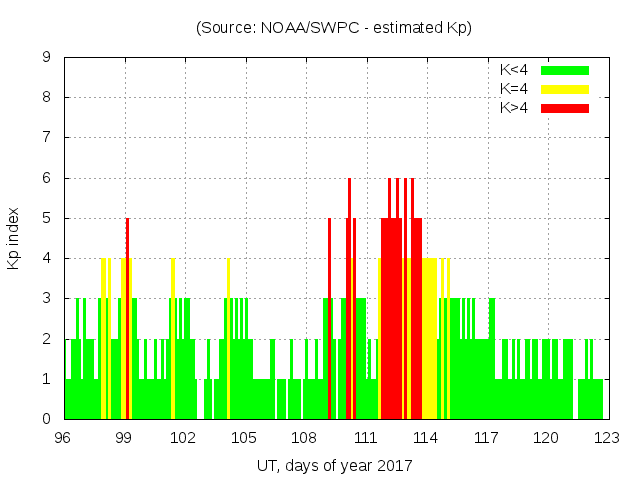Click the yellow K=4 legend swatch

[565, 89]
